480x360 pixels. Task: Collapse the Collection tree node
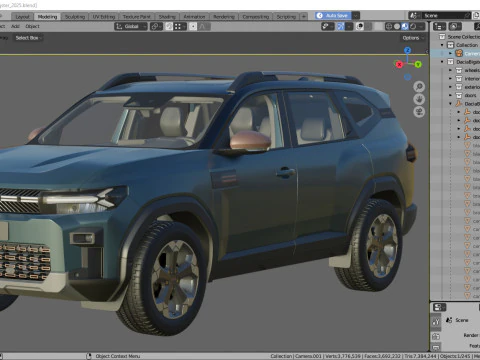coord(442,45)
